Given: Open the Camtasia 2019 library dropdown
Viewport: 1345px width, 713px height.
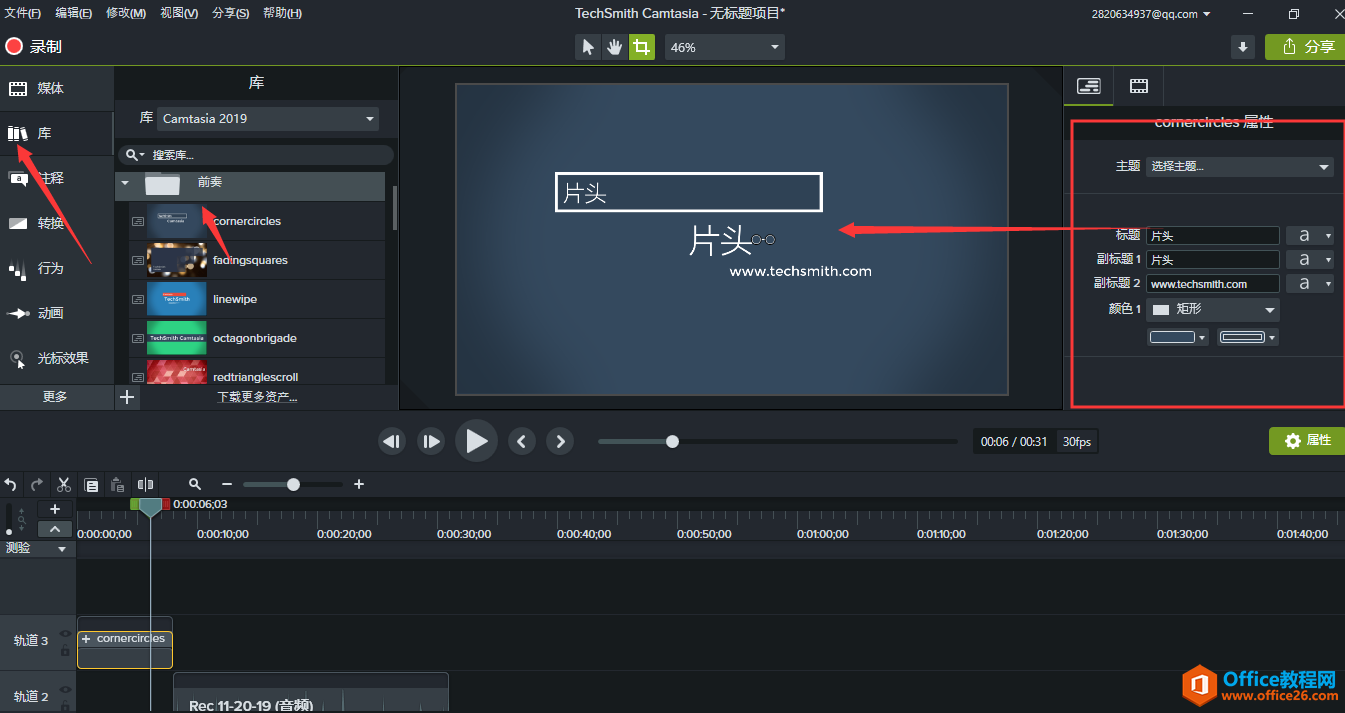Looking at the screenshot, I should coord(268,119).
